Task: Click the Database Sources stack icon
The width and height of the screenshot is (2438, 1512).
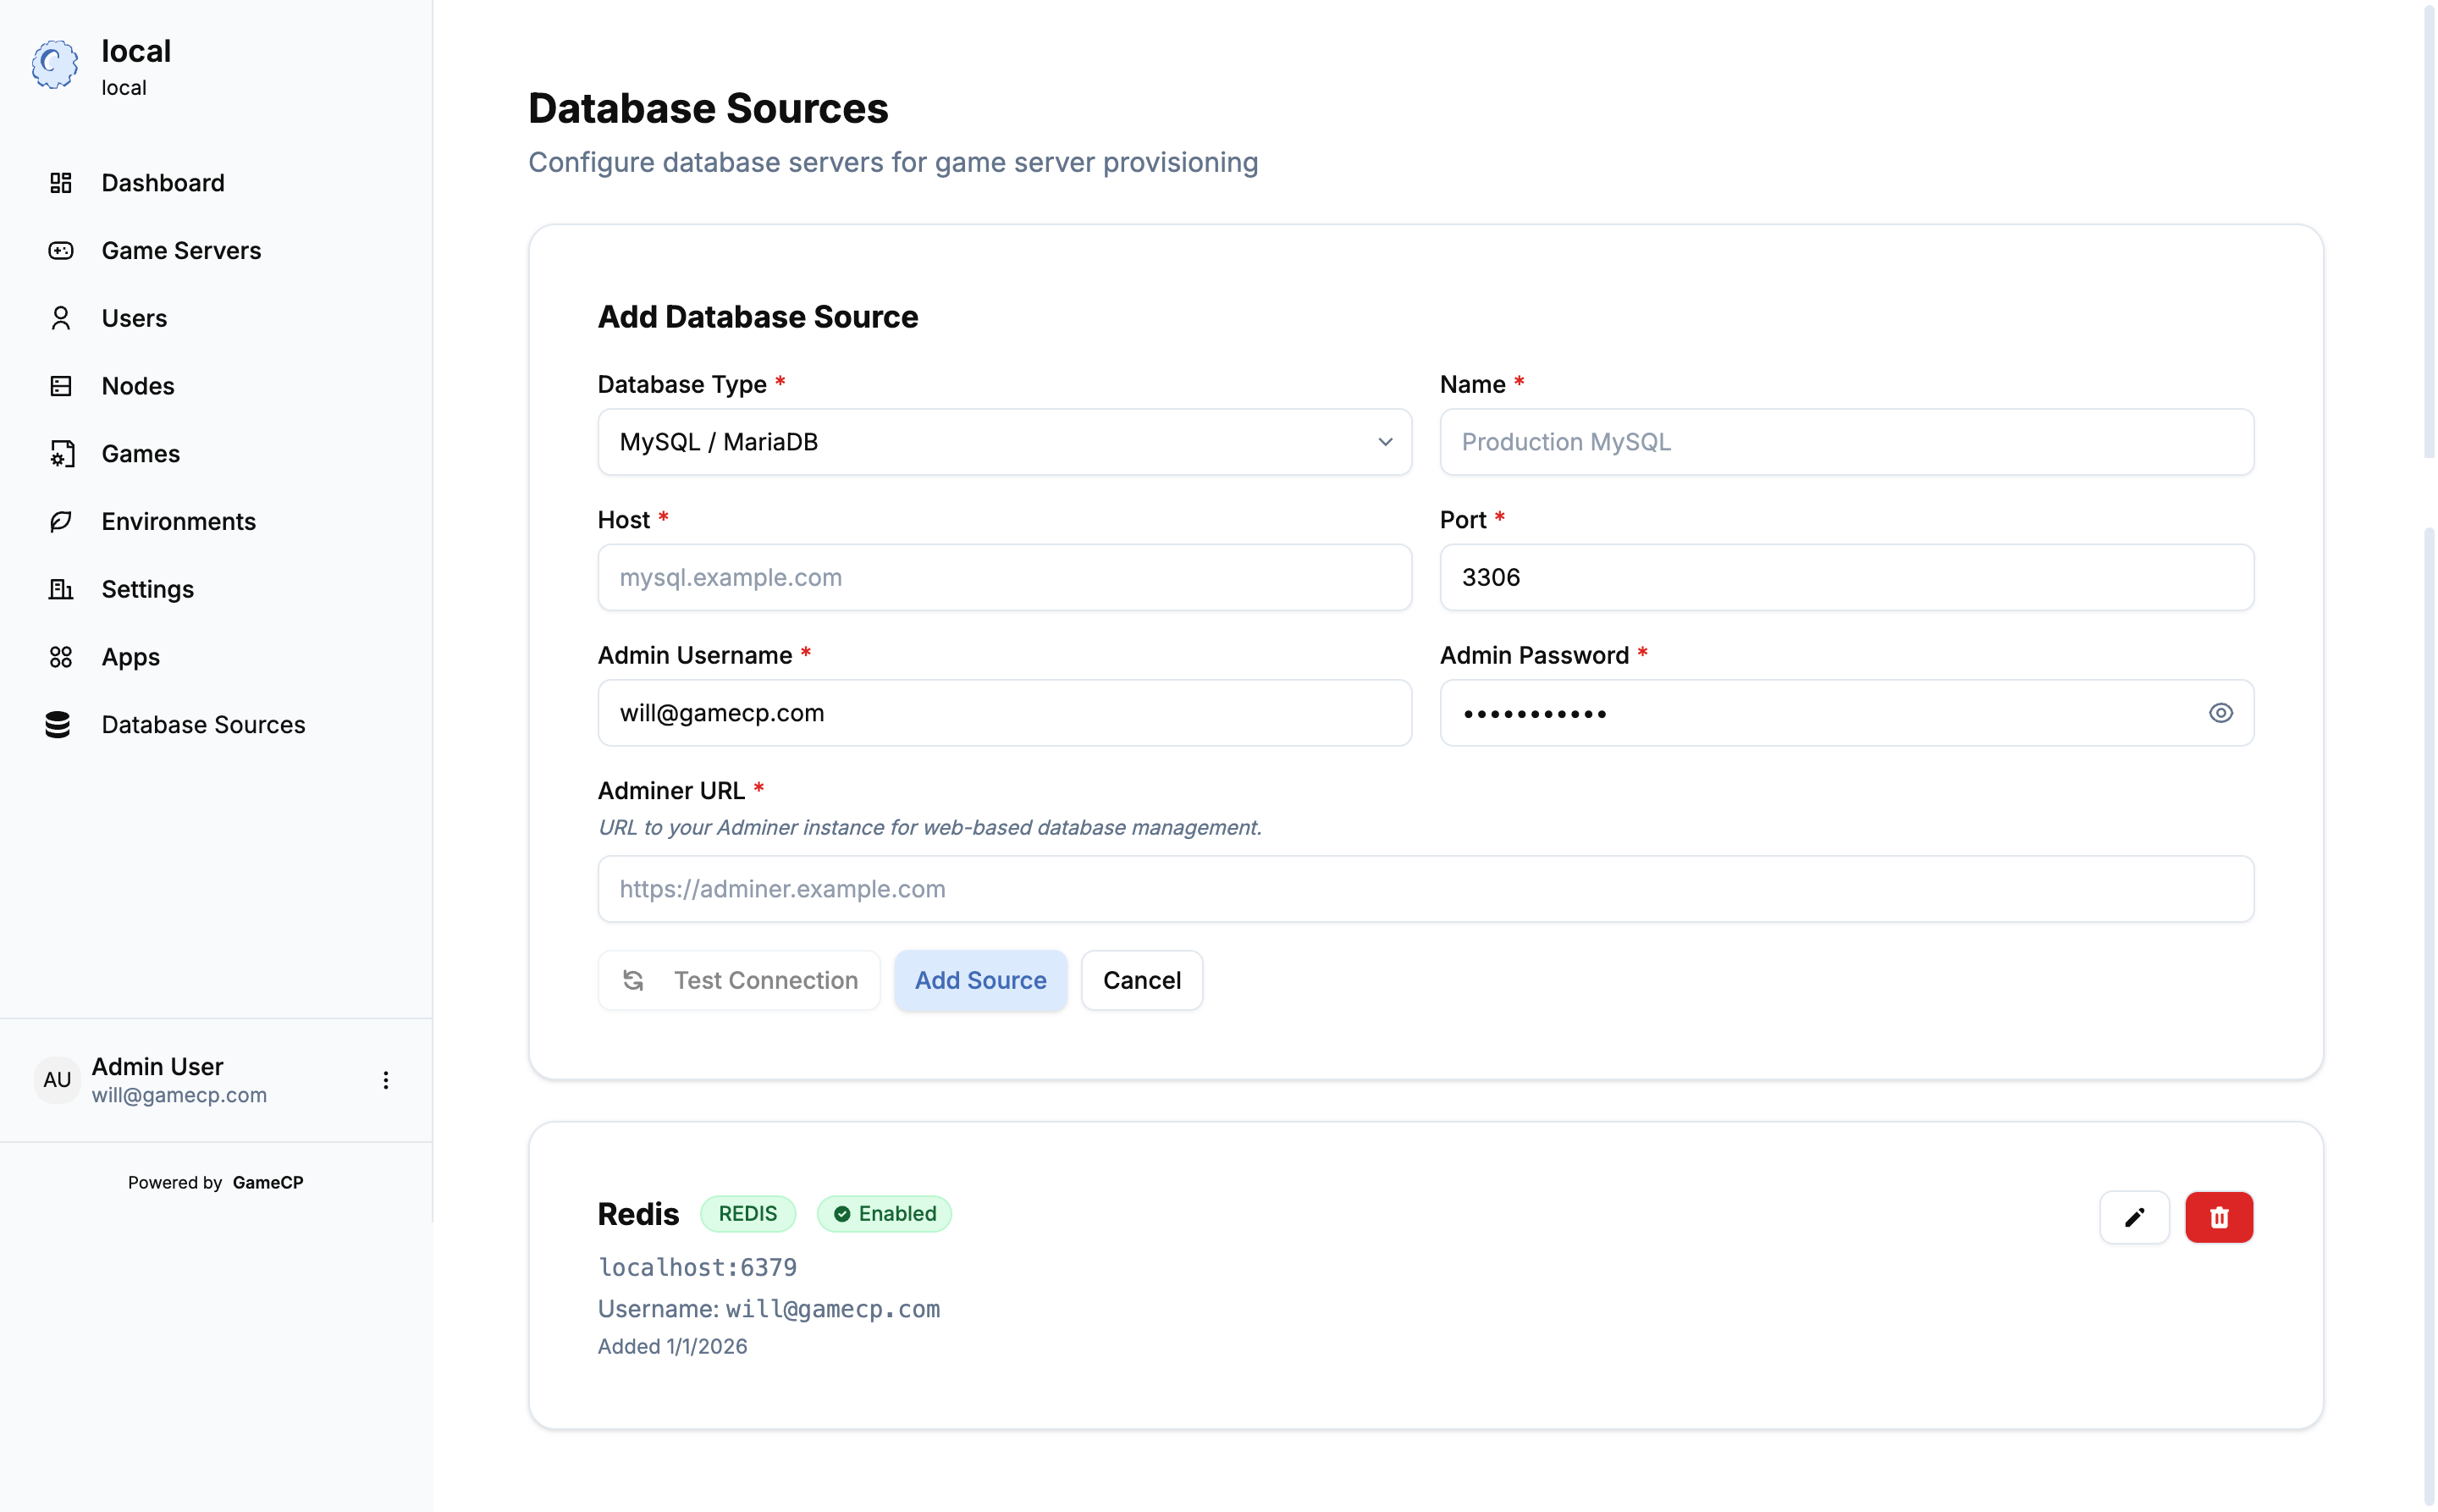Action: [x=58, y=725]
